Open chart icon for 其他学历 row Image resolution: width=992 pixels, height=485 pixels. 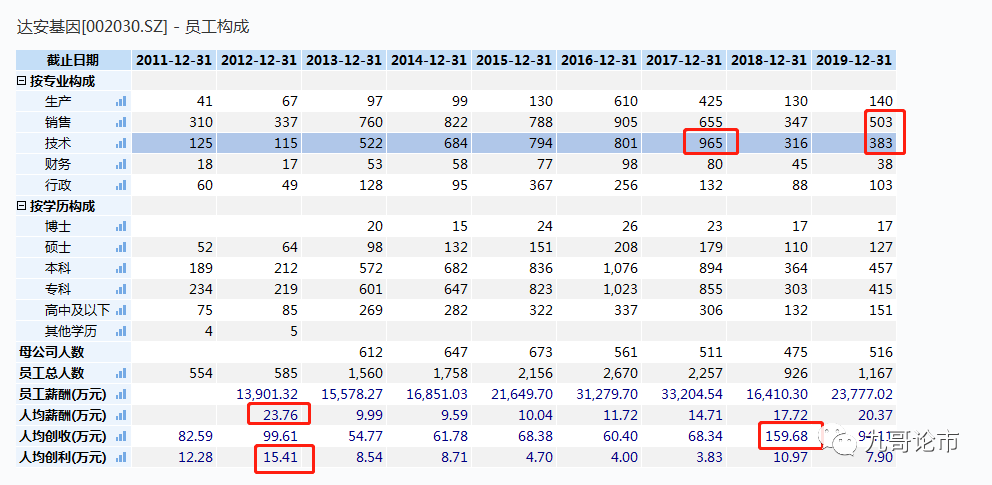(121, 331)
